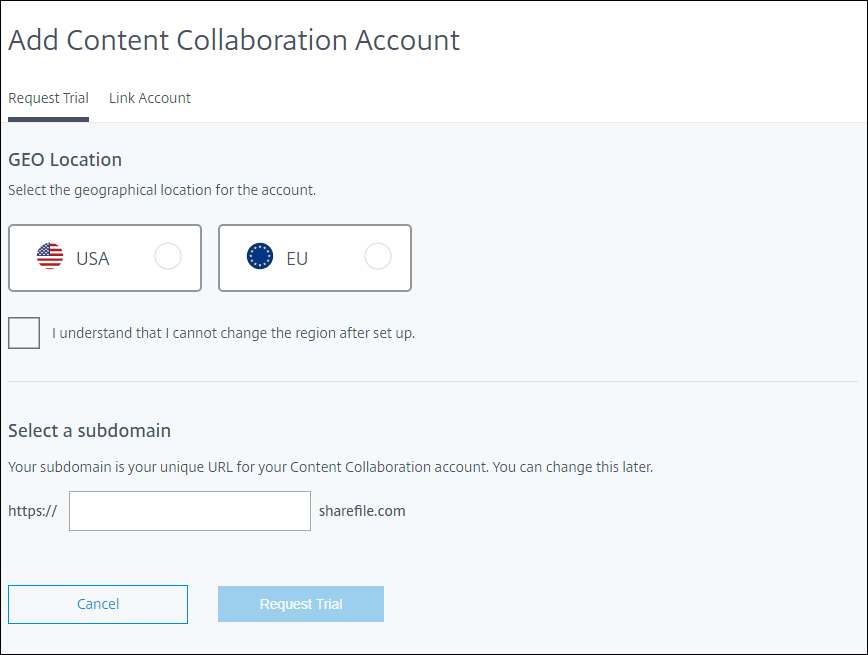The image size is (868, 655).
Task: Click the Add Content Collaboration Account title
Action: (234, 40)
